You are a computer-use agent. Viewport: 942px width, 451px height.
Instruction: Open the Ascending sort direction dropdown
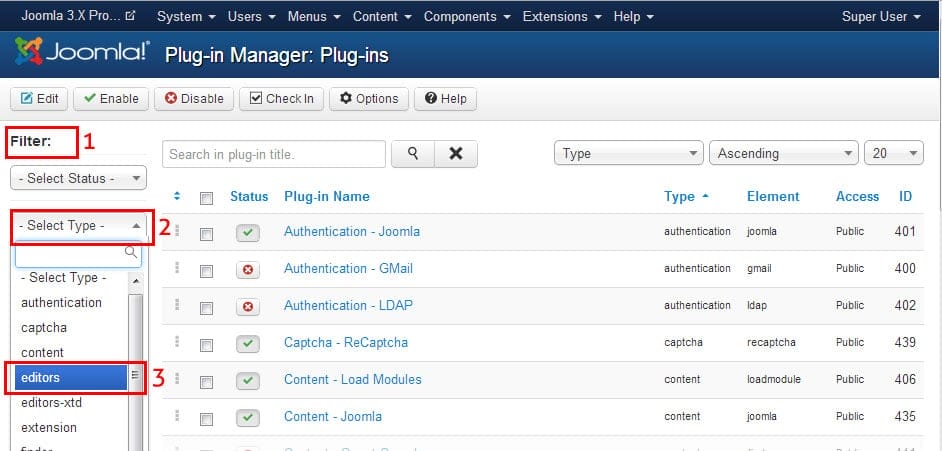click(x=782, y=154)
